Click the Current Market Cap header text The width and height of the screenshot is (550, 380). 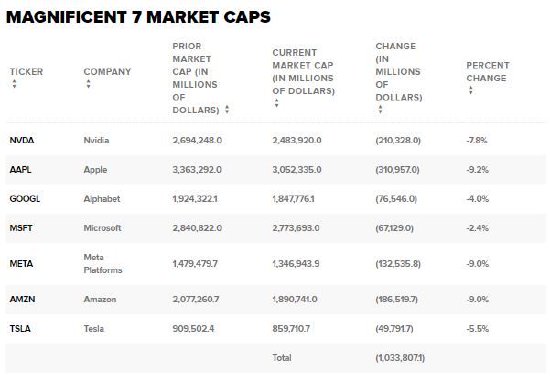click(x=303, y=72)
